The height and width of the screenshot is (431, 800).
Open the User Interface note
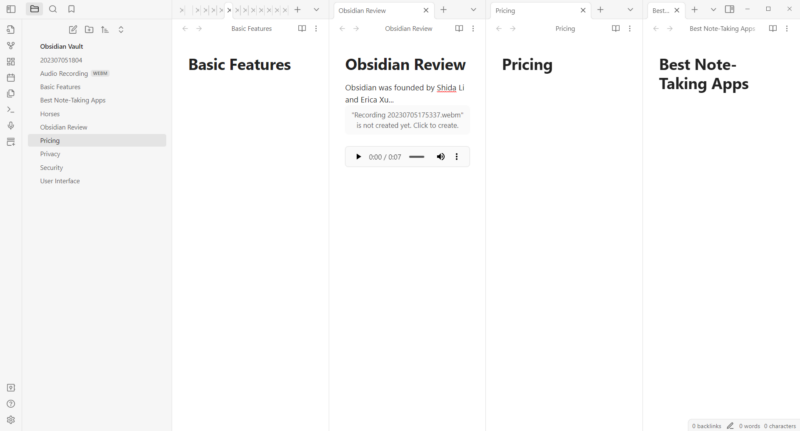click(97, 181)
